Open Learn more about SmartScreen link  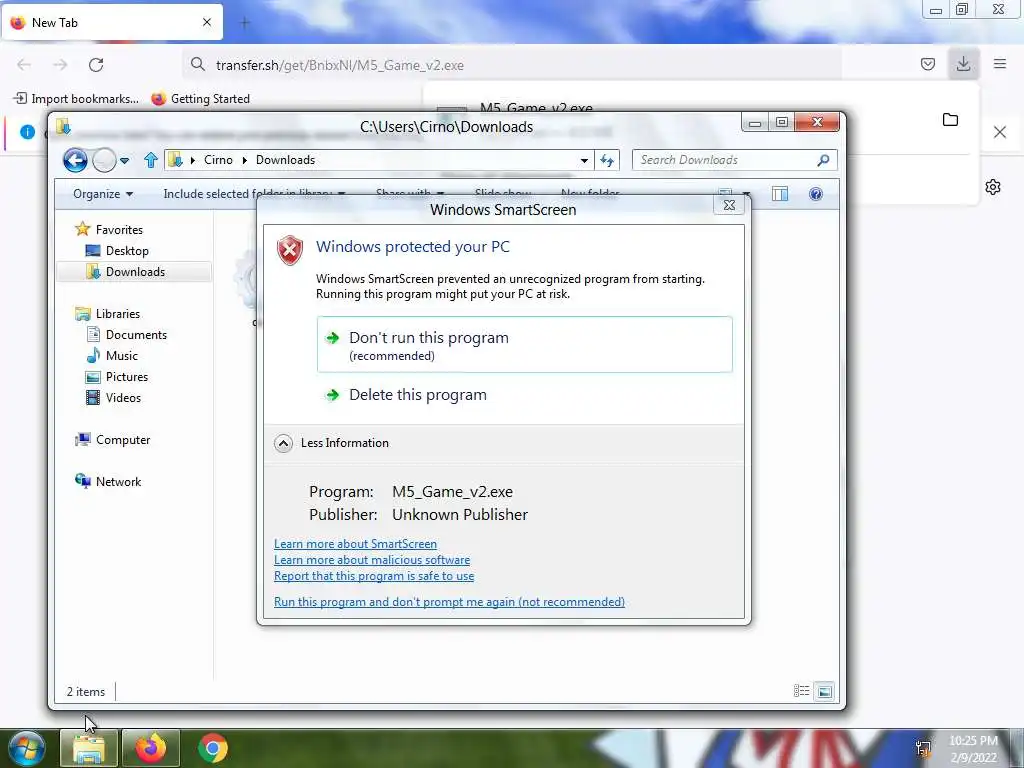coord(355,544)
